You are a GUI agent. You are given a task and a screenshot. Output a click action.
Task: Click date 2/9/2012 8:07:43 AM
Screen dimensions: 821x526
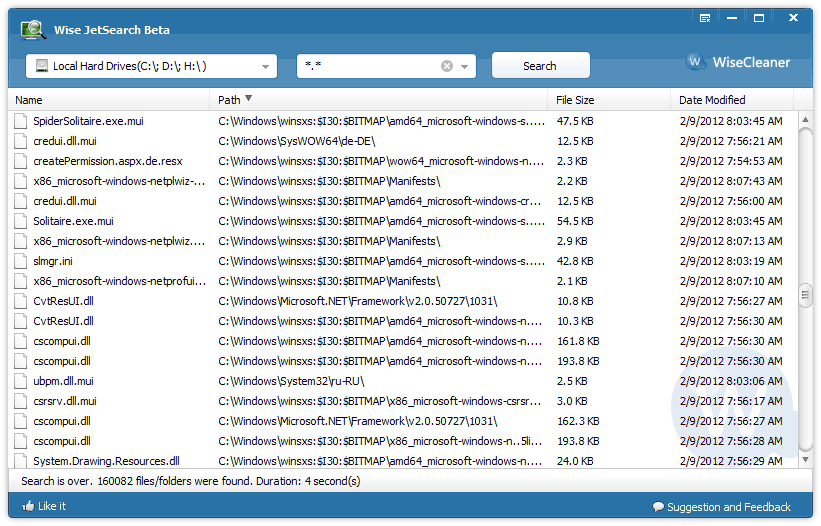pyautogui.click(x=731, y=181)
